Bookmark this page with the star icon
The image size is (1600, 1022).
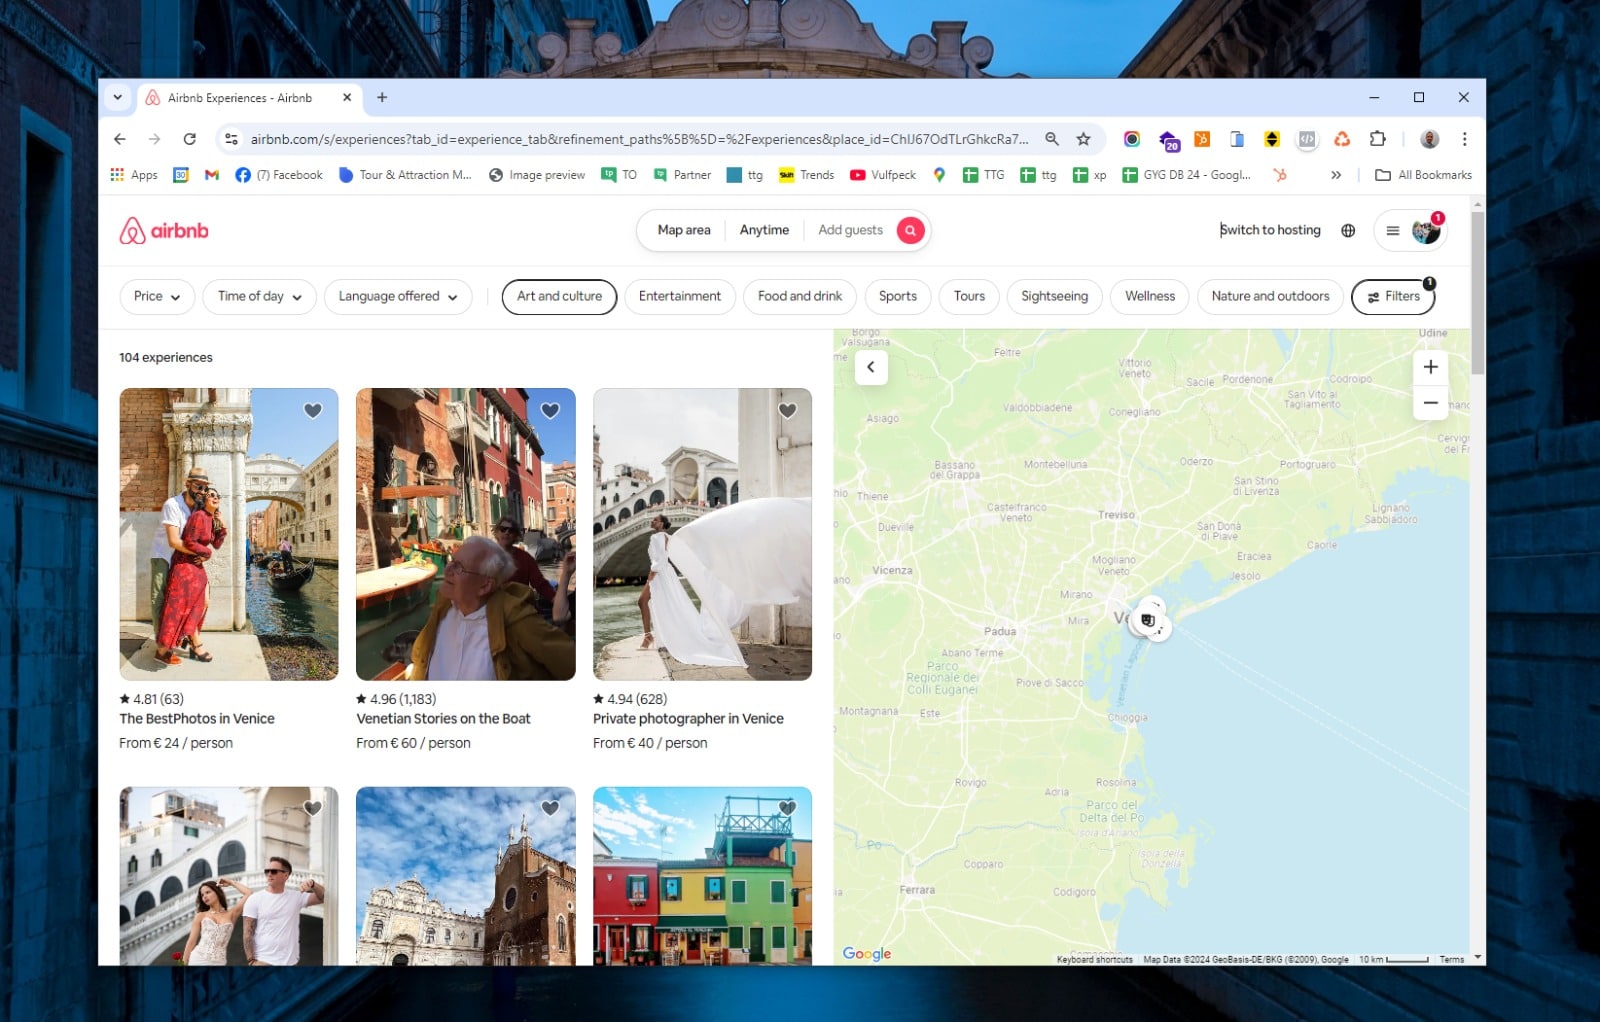(x=1083, y=139)
